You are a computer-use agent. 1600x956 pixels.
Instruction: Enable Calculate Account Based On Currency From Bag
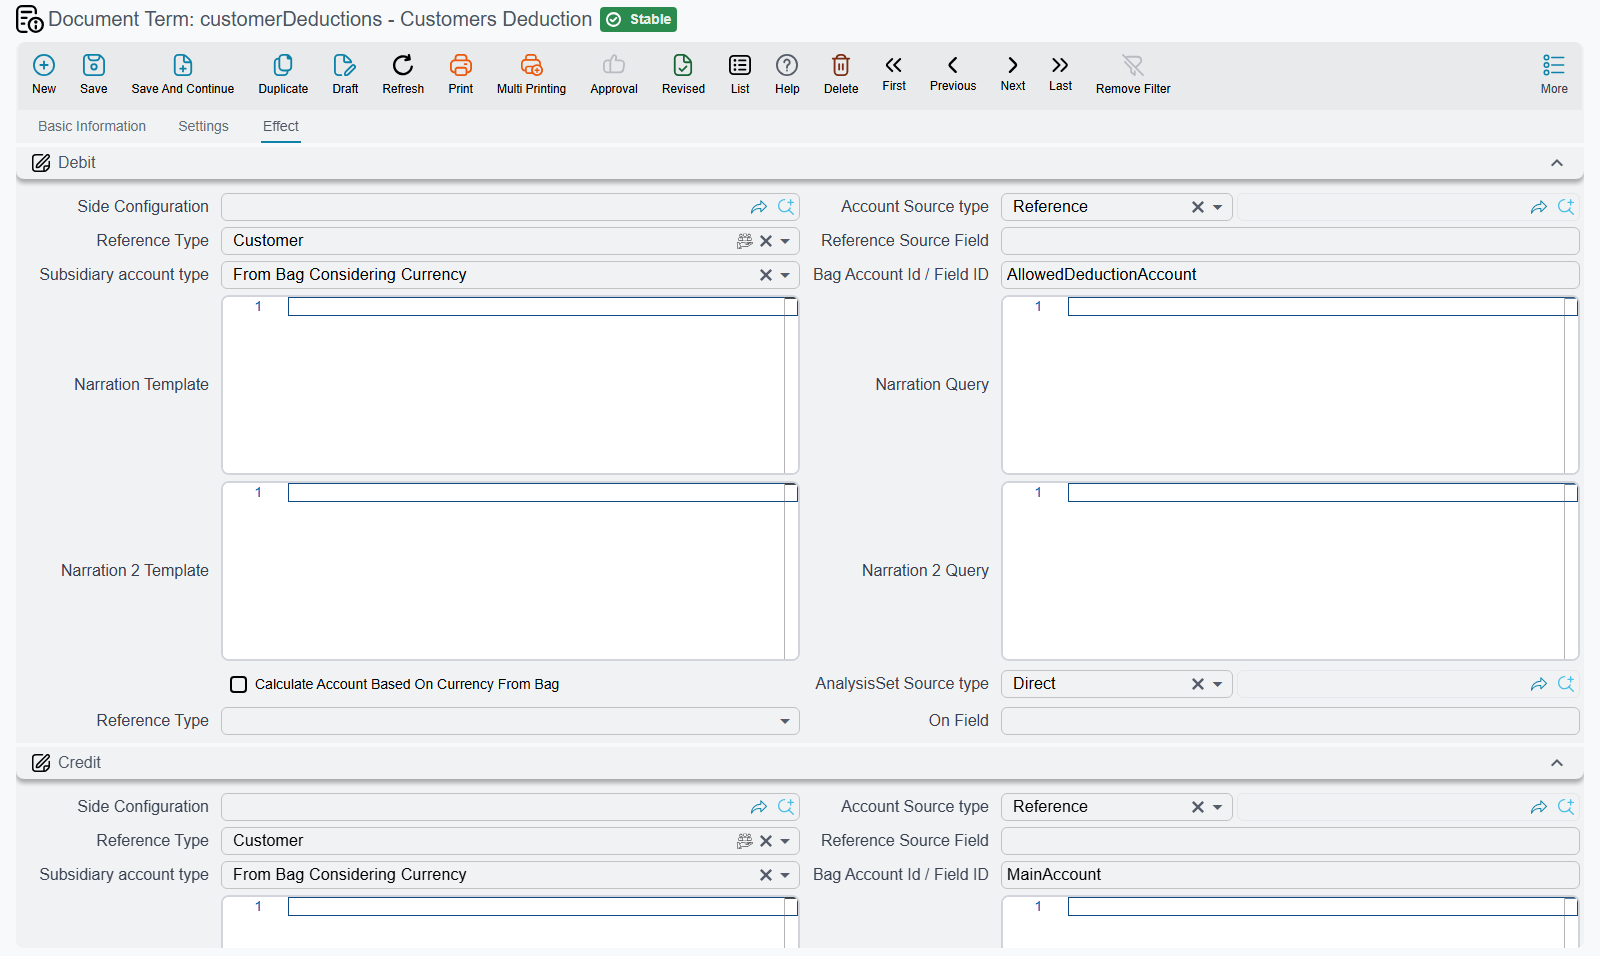click(x=238, y=684)
